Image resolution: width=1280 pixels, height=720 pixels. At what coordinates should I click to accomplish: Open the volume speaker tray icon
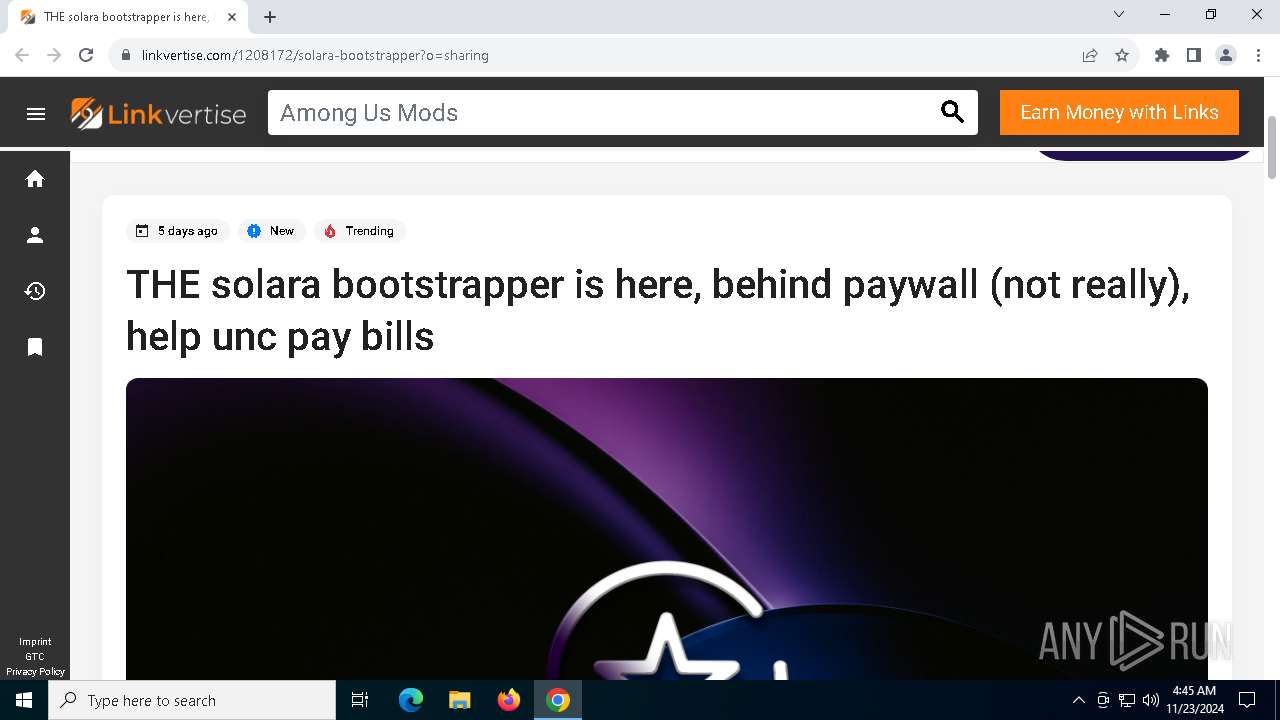pos(1151,700)
